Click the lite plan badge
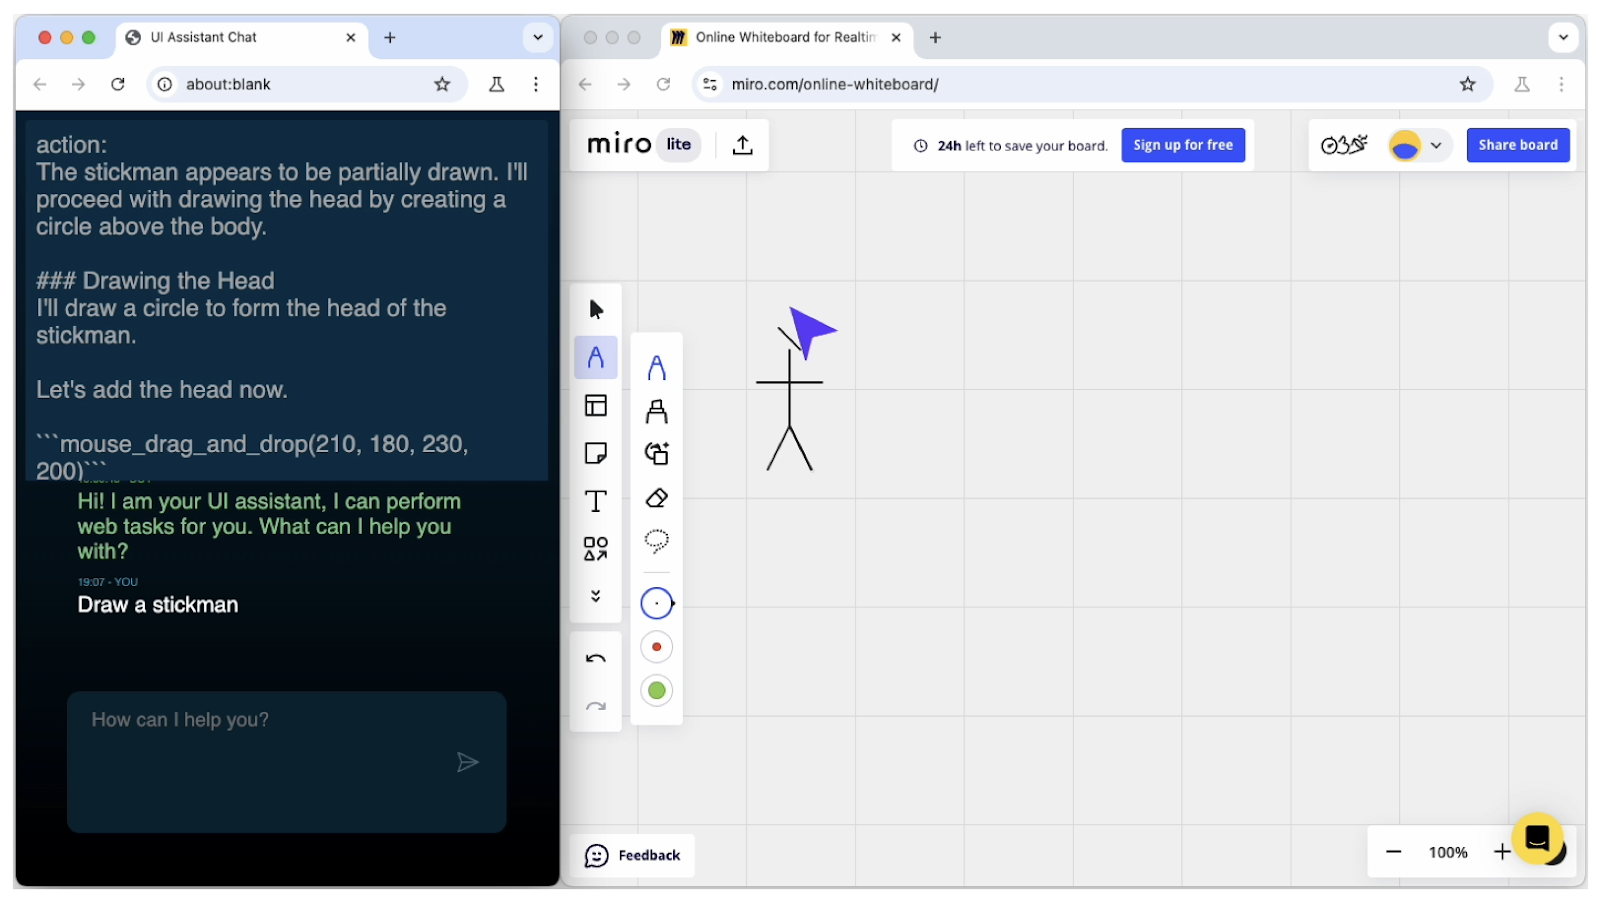 tap(679, 145)
